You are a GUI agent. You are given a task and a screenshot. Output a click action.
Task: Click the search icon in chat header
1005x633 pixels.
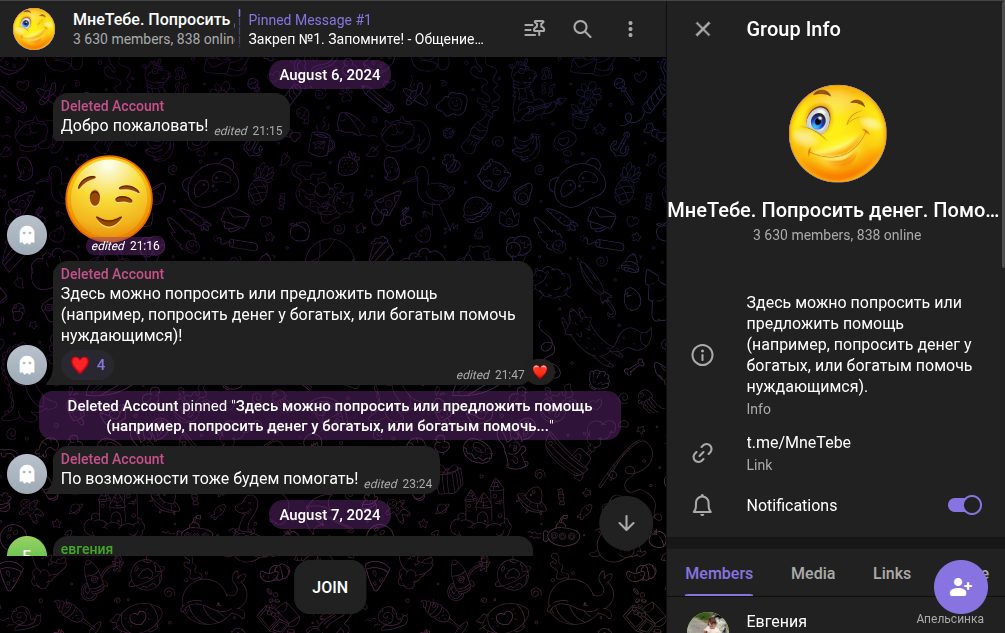pos(582,29)
